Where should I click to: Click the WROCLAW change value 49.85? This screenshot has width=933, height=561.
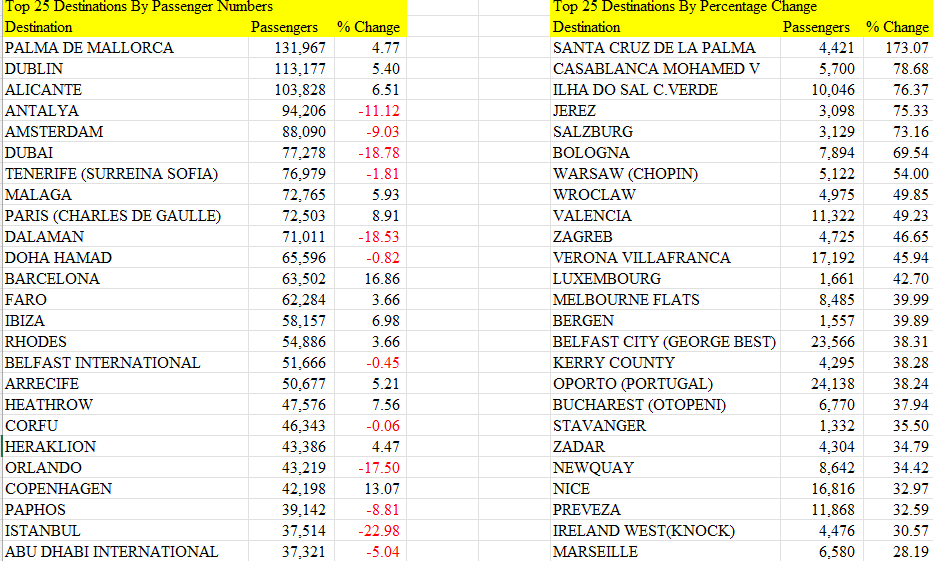point(898,195)
